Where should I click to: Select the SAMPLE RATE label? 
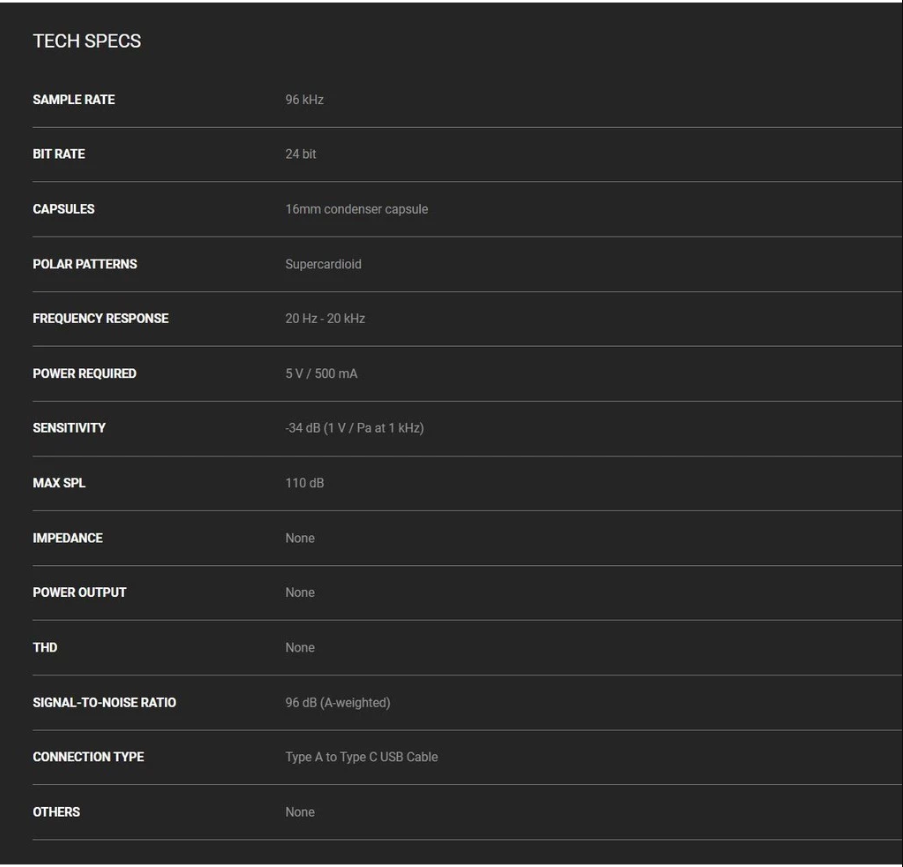[x=74, y=100]
